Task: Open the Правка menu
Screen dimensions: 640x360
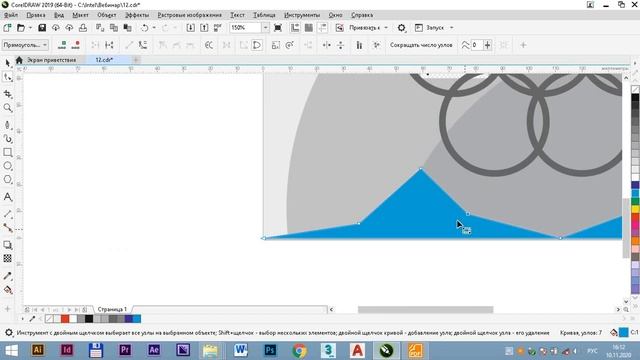Action: tap(36, 15)
